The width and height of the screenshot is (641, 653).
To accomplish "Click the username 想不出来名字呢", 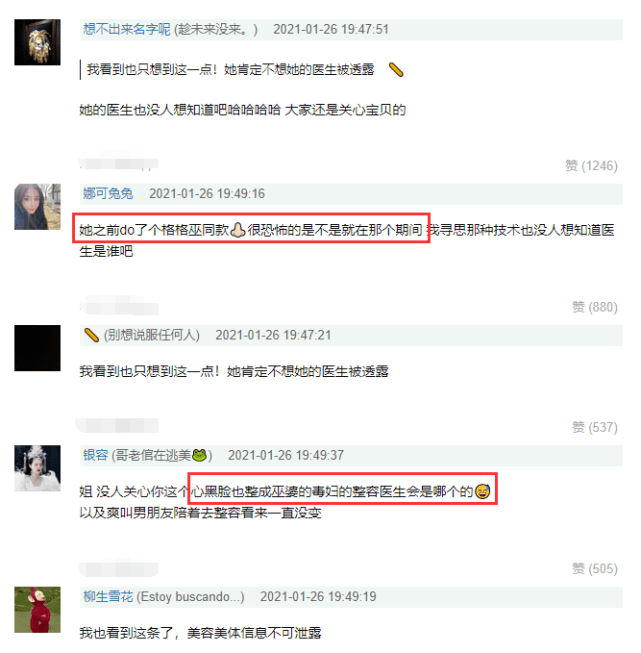I will (x=127, y=29).
